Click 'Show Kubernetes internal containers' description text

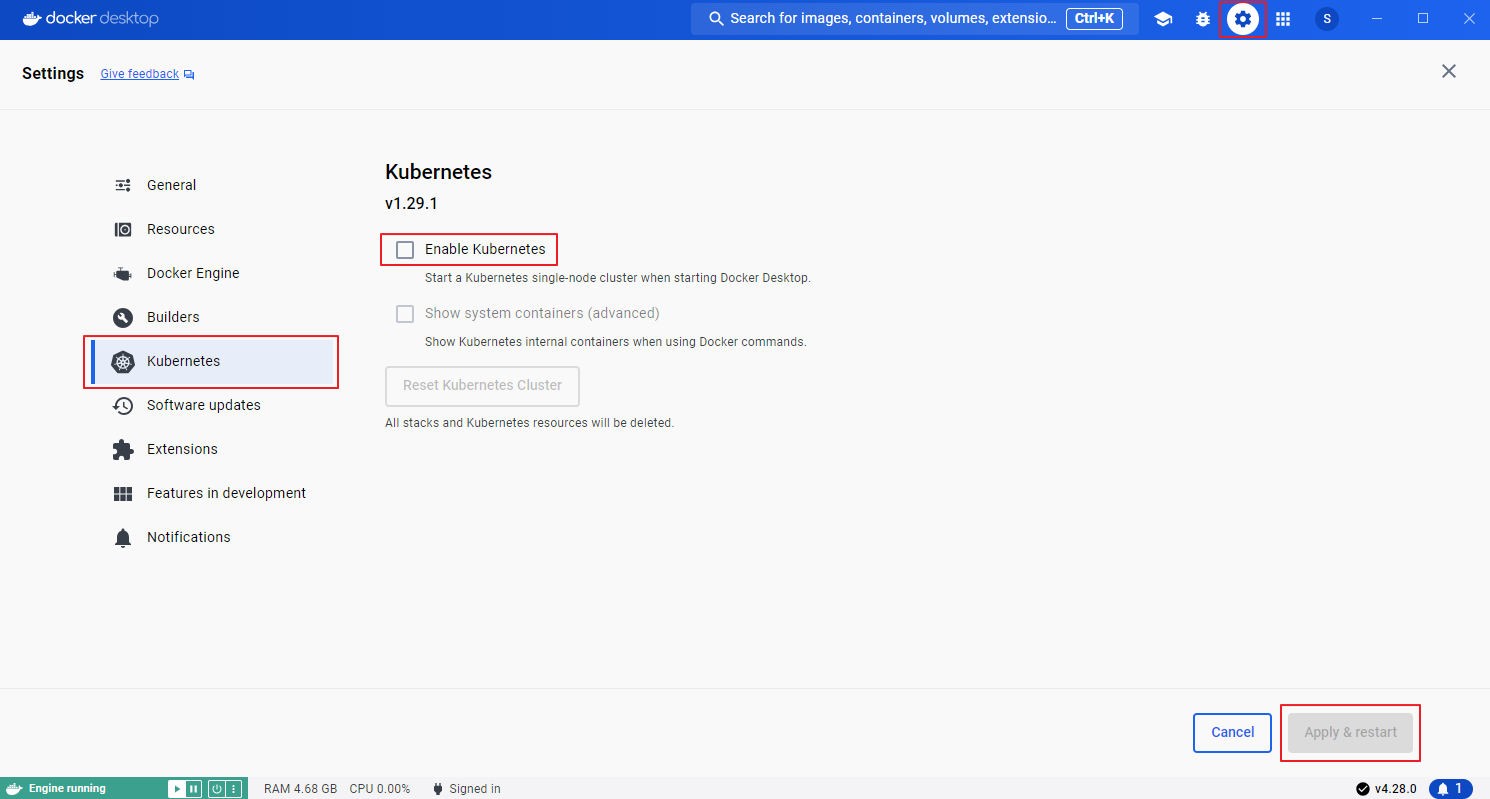click(616, 342)
